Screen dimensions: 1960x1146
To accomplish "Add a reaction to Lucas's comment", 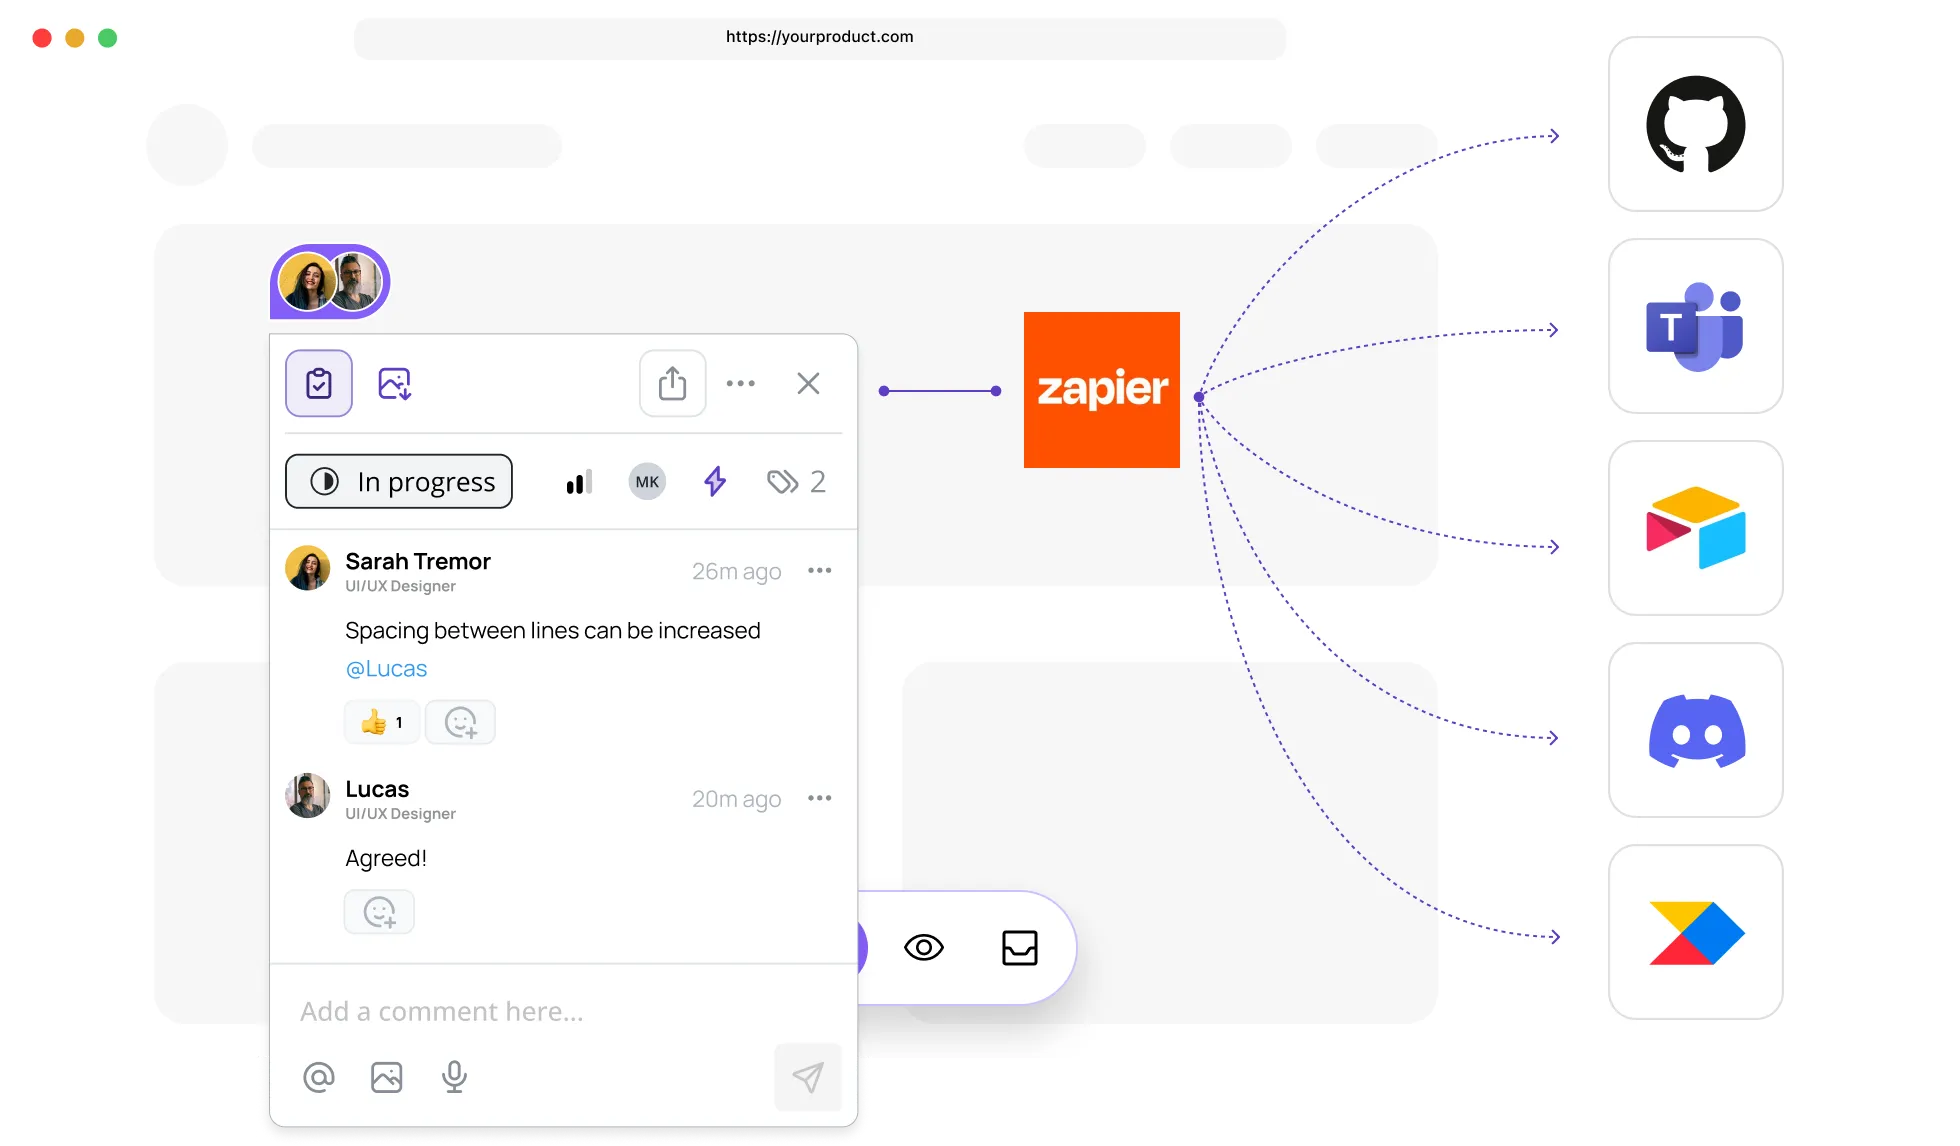I will (379, 911).
